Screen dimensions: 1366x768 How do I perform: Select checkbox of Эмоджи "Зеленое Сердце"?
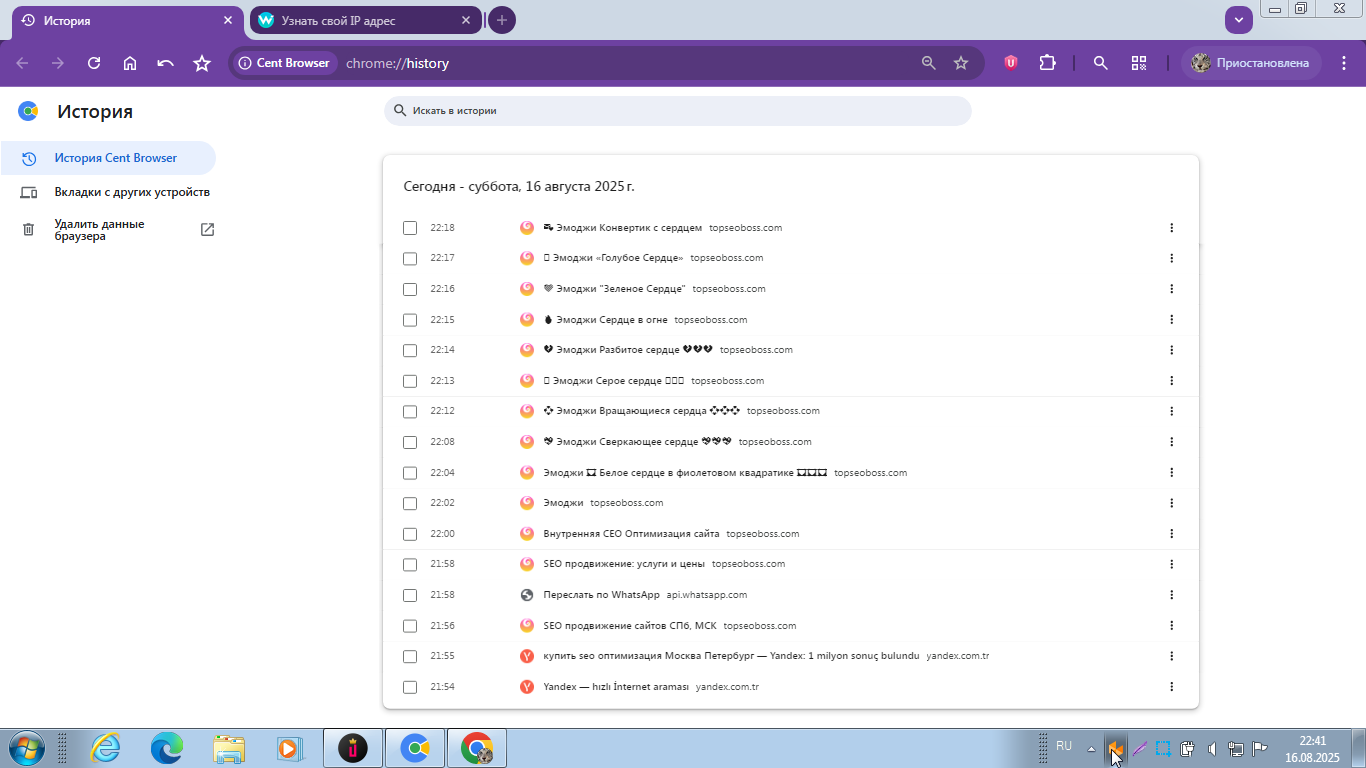(x=410, y=289)
